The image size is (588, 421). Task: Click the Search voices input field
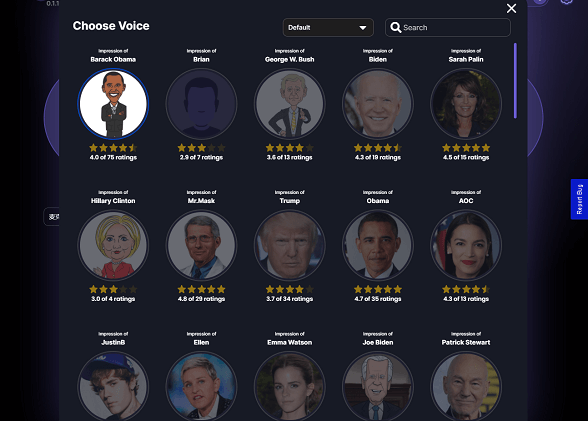[448, 27]
